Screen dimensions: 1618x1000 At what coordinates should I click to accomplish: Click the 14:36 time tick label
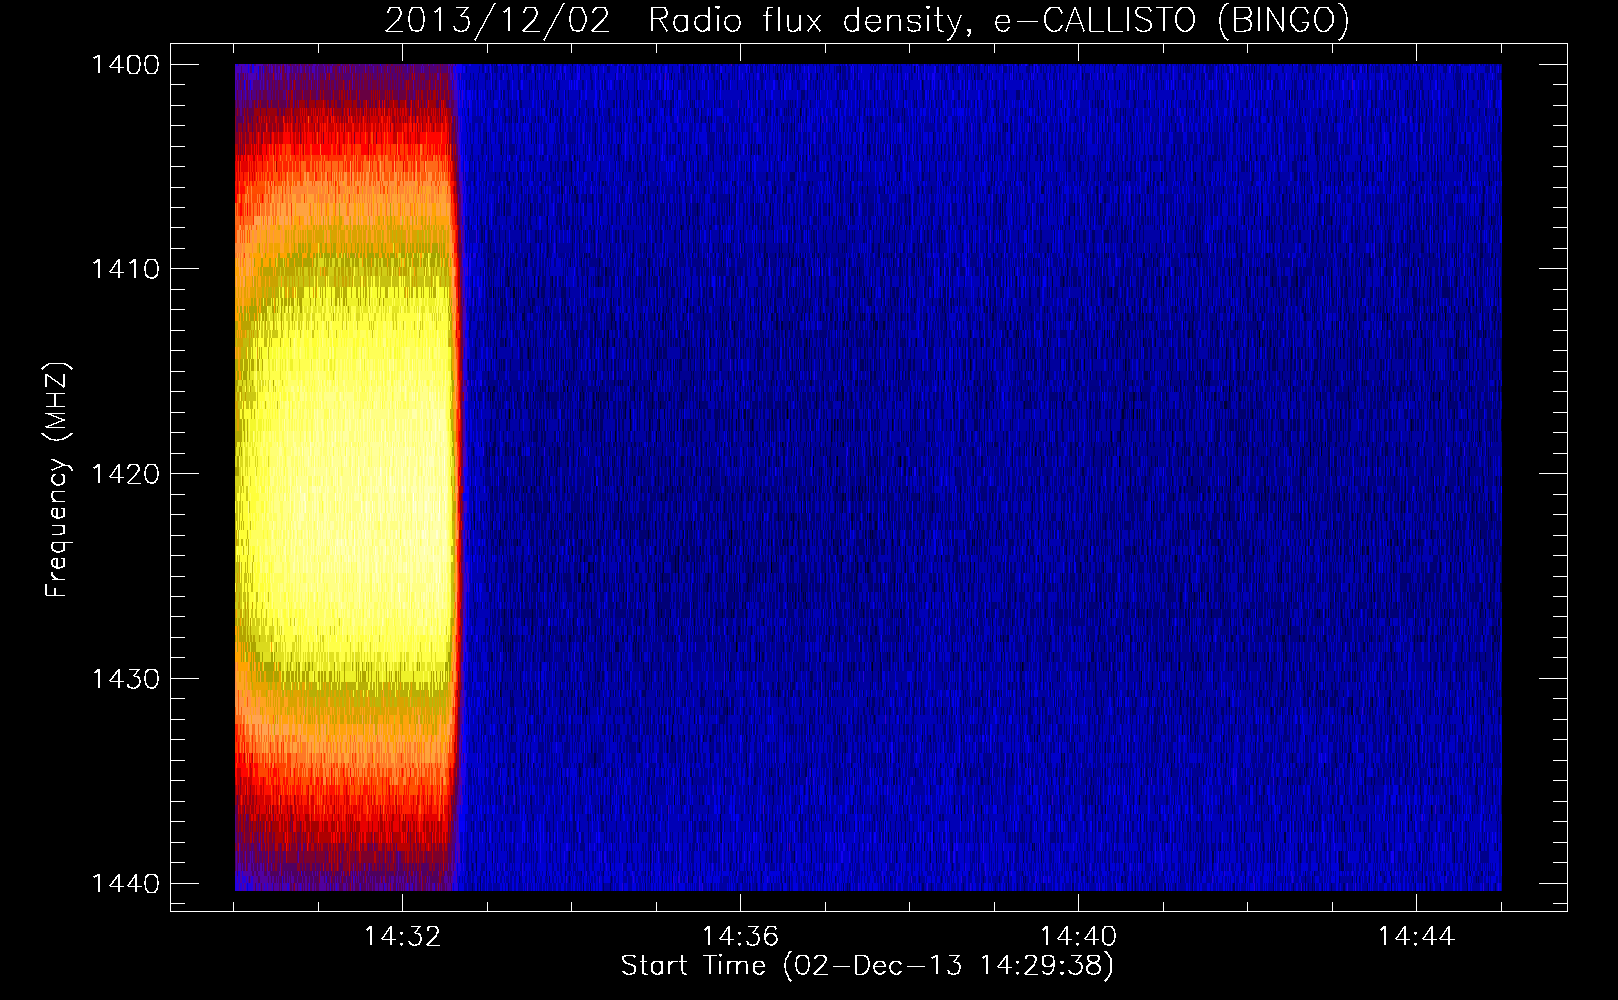[740, 937]
